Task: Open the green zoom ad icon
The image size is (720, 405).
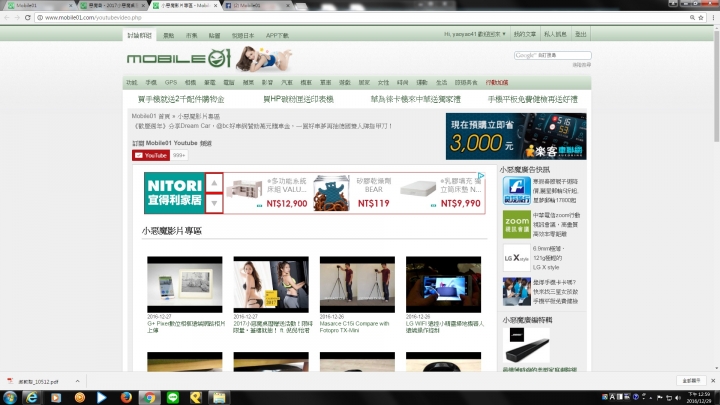Action: tap(517, 224)
